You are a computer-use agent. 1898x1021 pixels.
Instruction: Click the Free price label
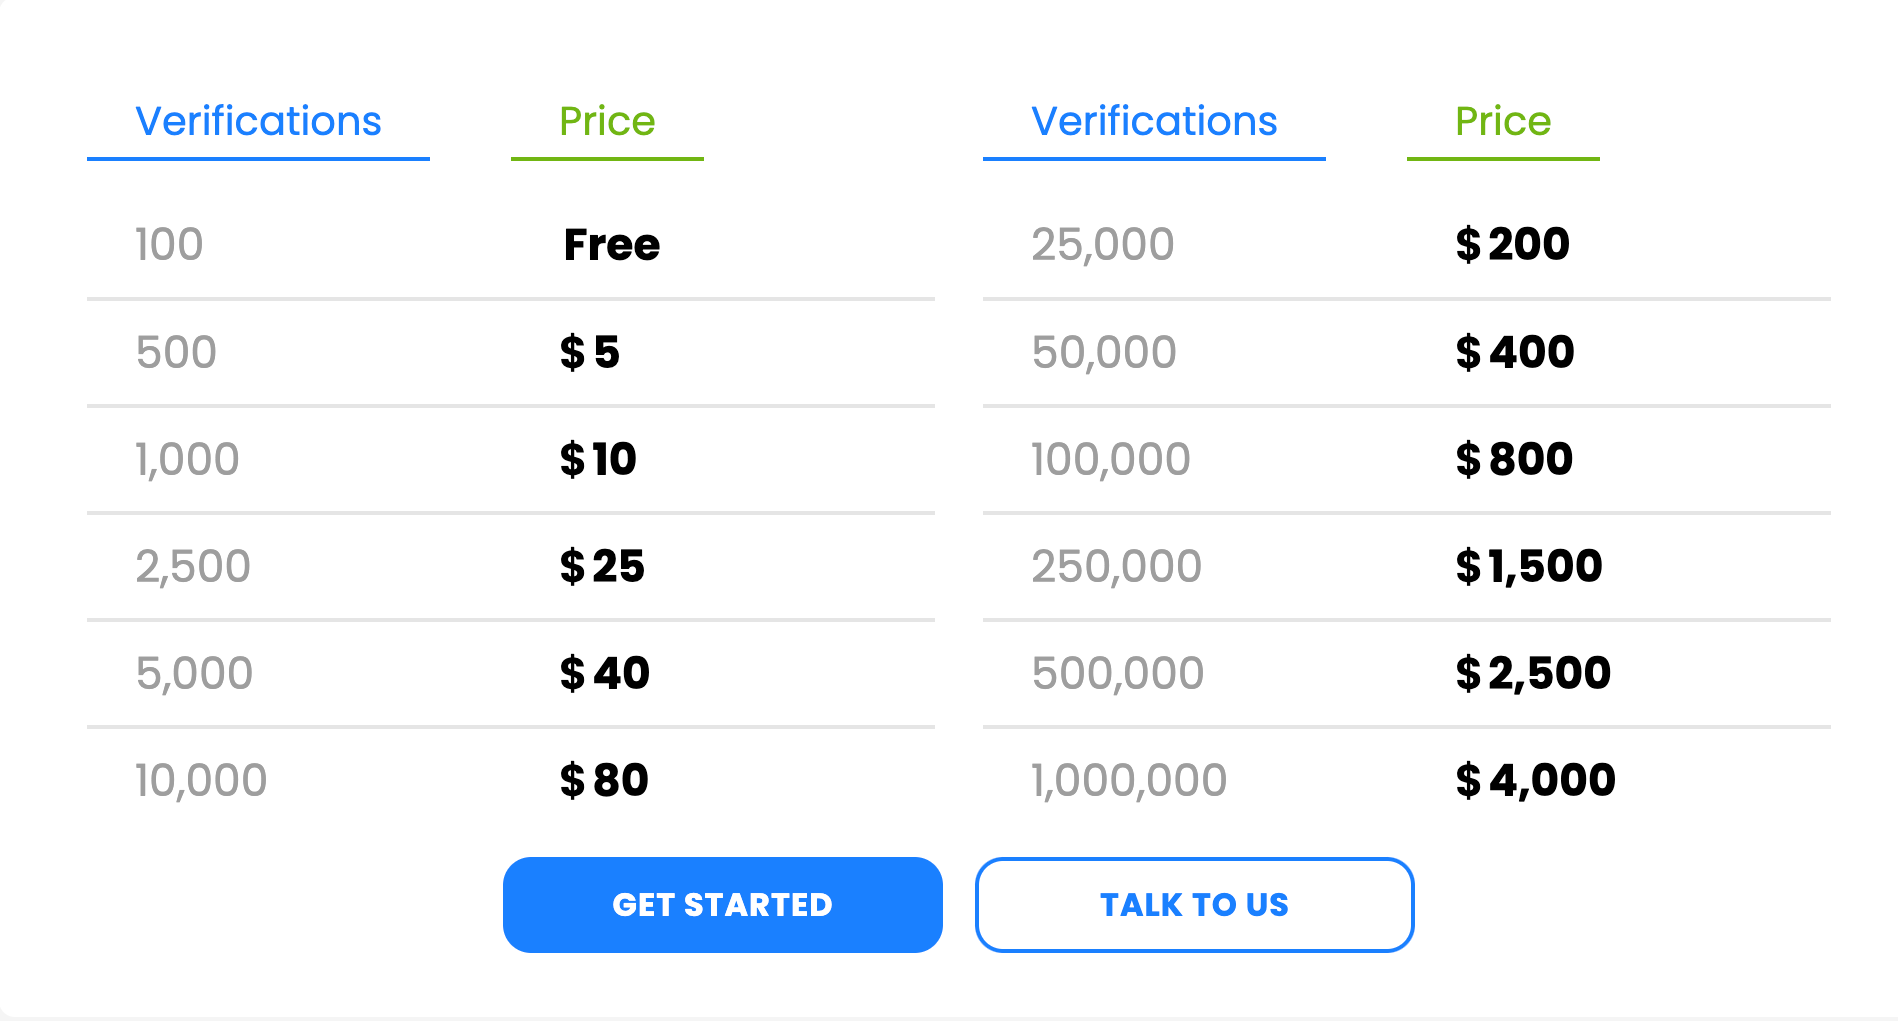click(611, 245)
